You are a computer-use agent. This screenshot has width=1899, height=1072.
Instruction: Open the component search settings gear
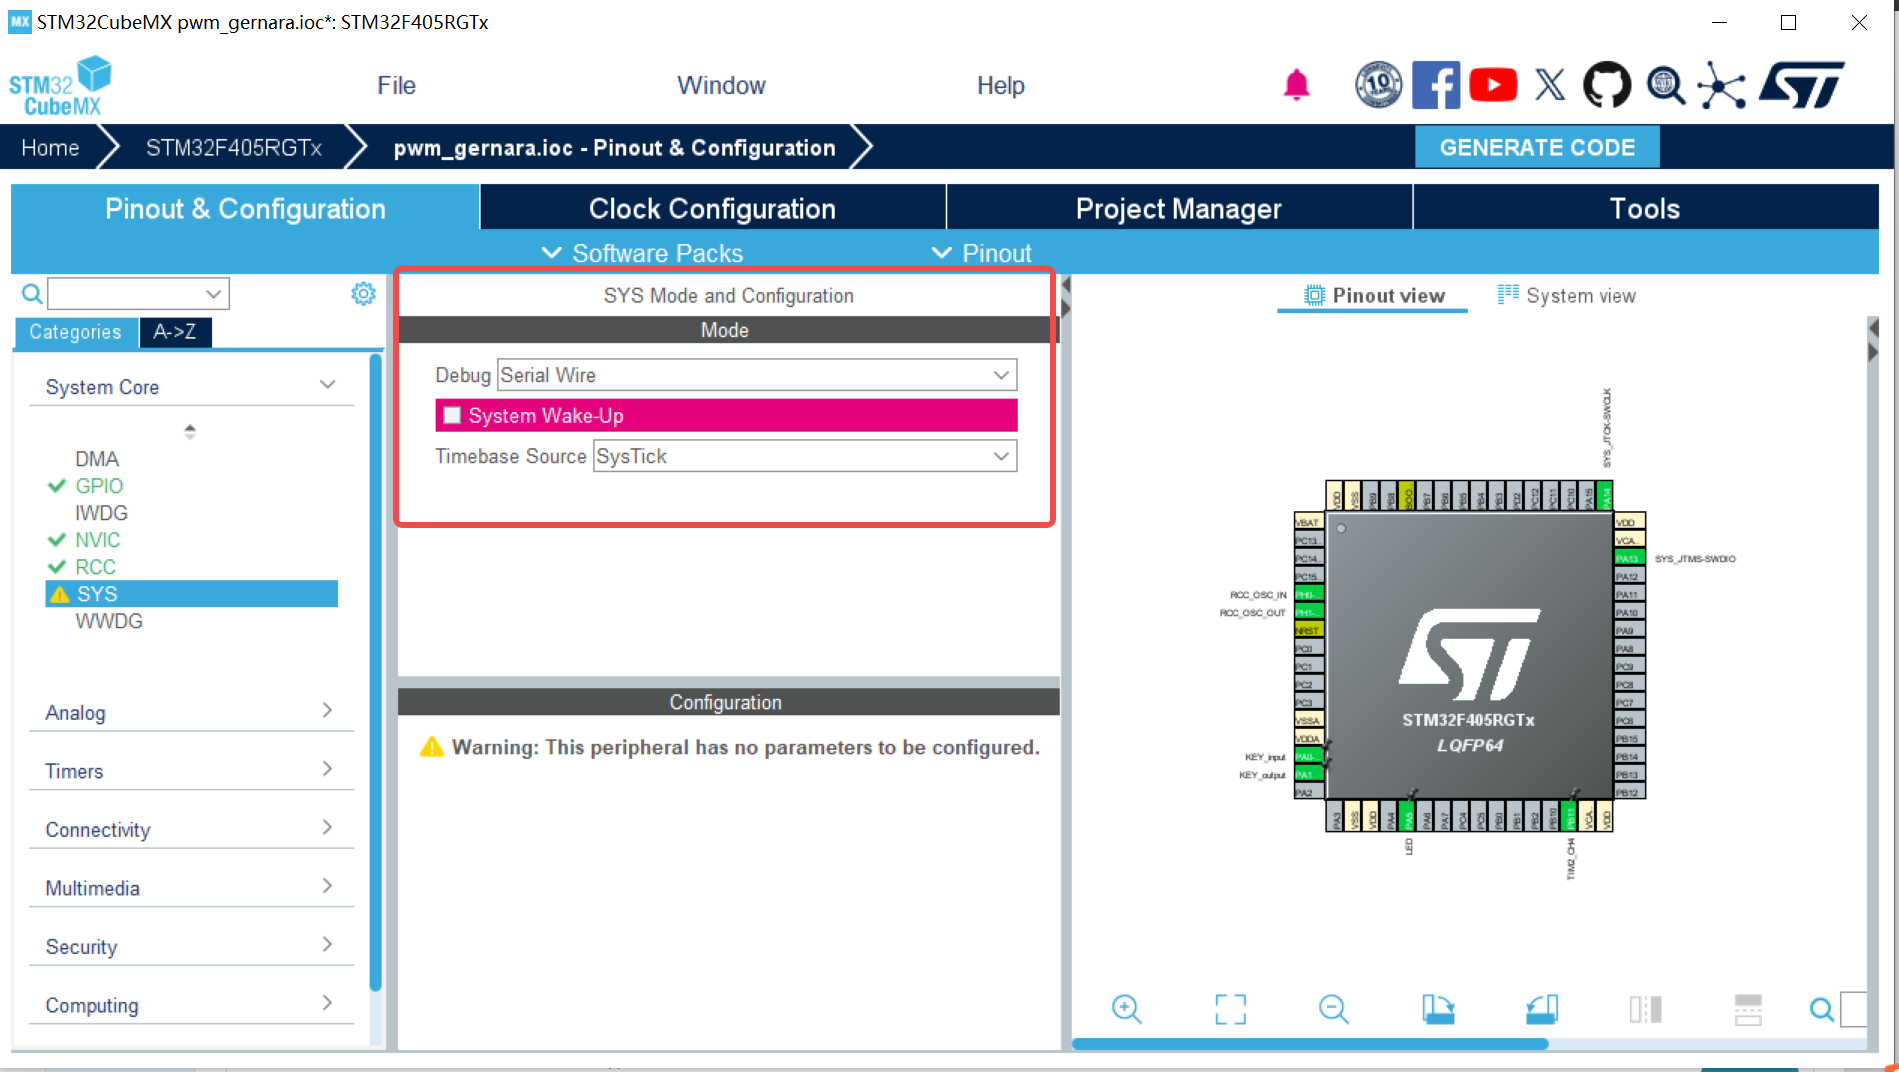point(363,293)
